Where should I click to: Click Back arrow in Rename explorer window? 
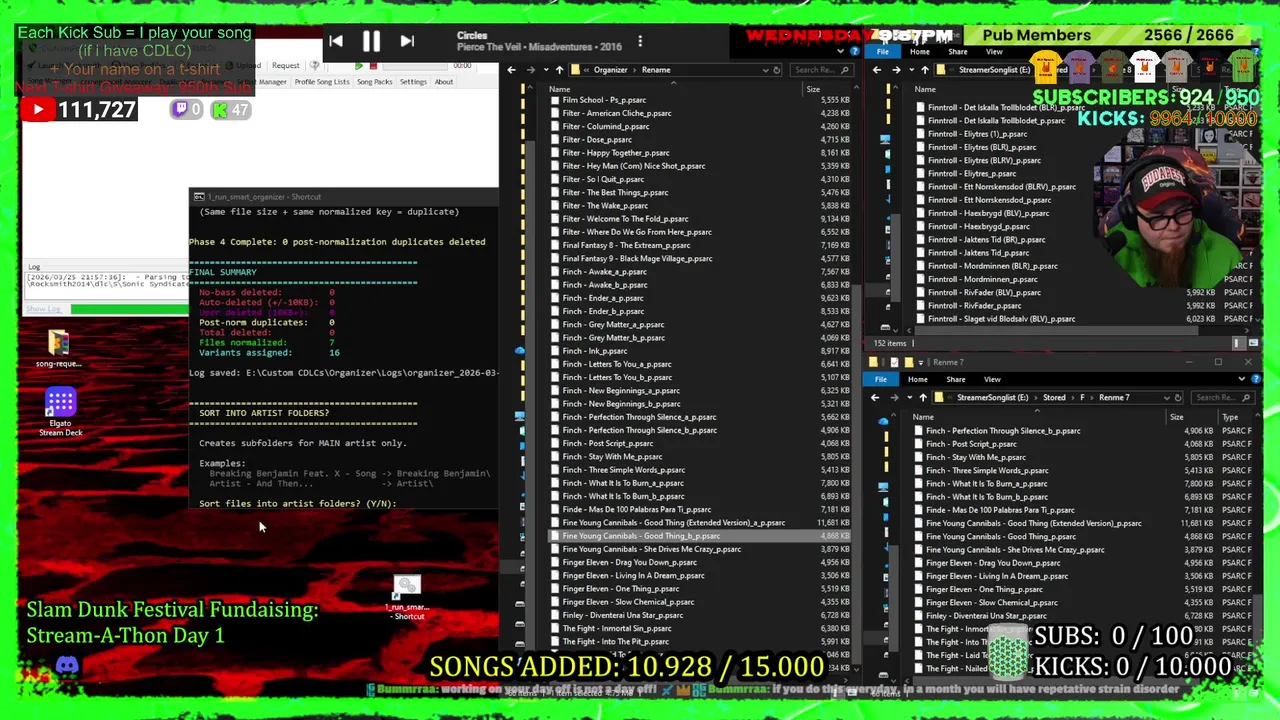pyautogui.click(x=511, y=70)
